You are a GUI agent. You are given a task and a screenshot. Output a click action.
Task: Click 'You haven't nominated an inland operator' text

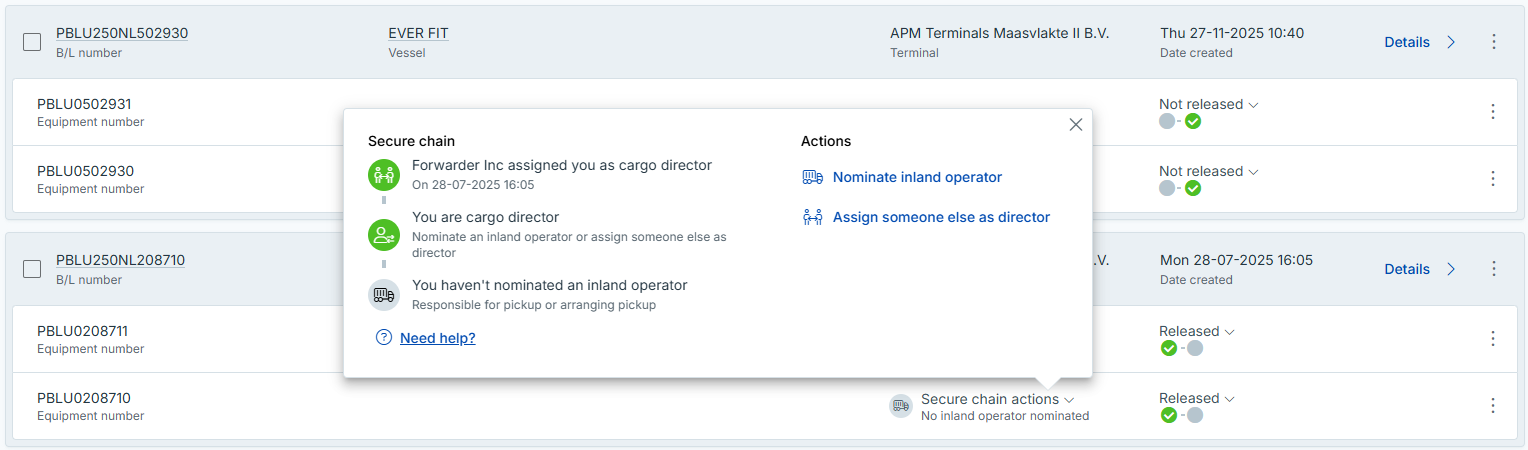(550, 285)
